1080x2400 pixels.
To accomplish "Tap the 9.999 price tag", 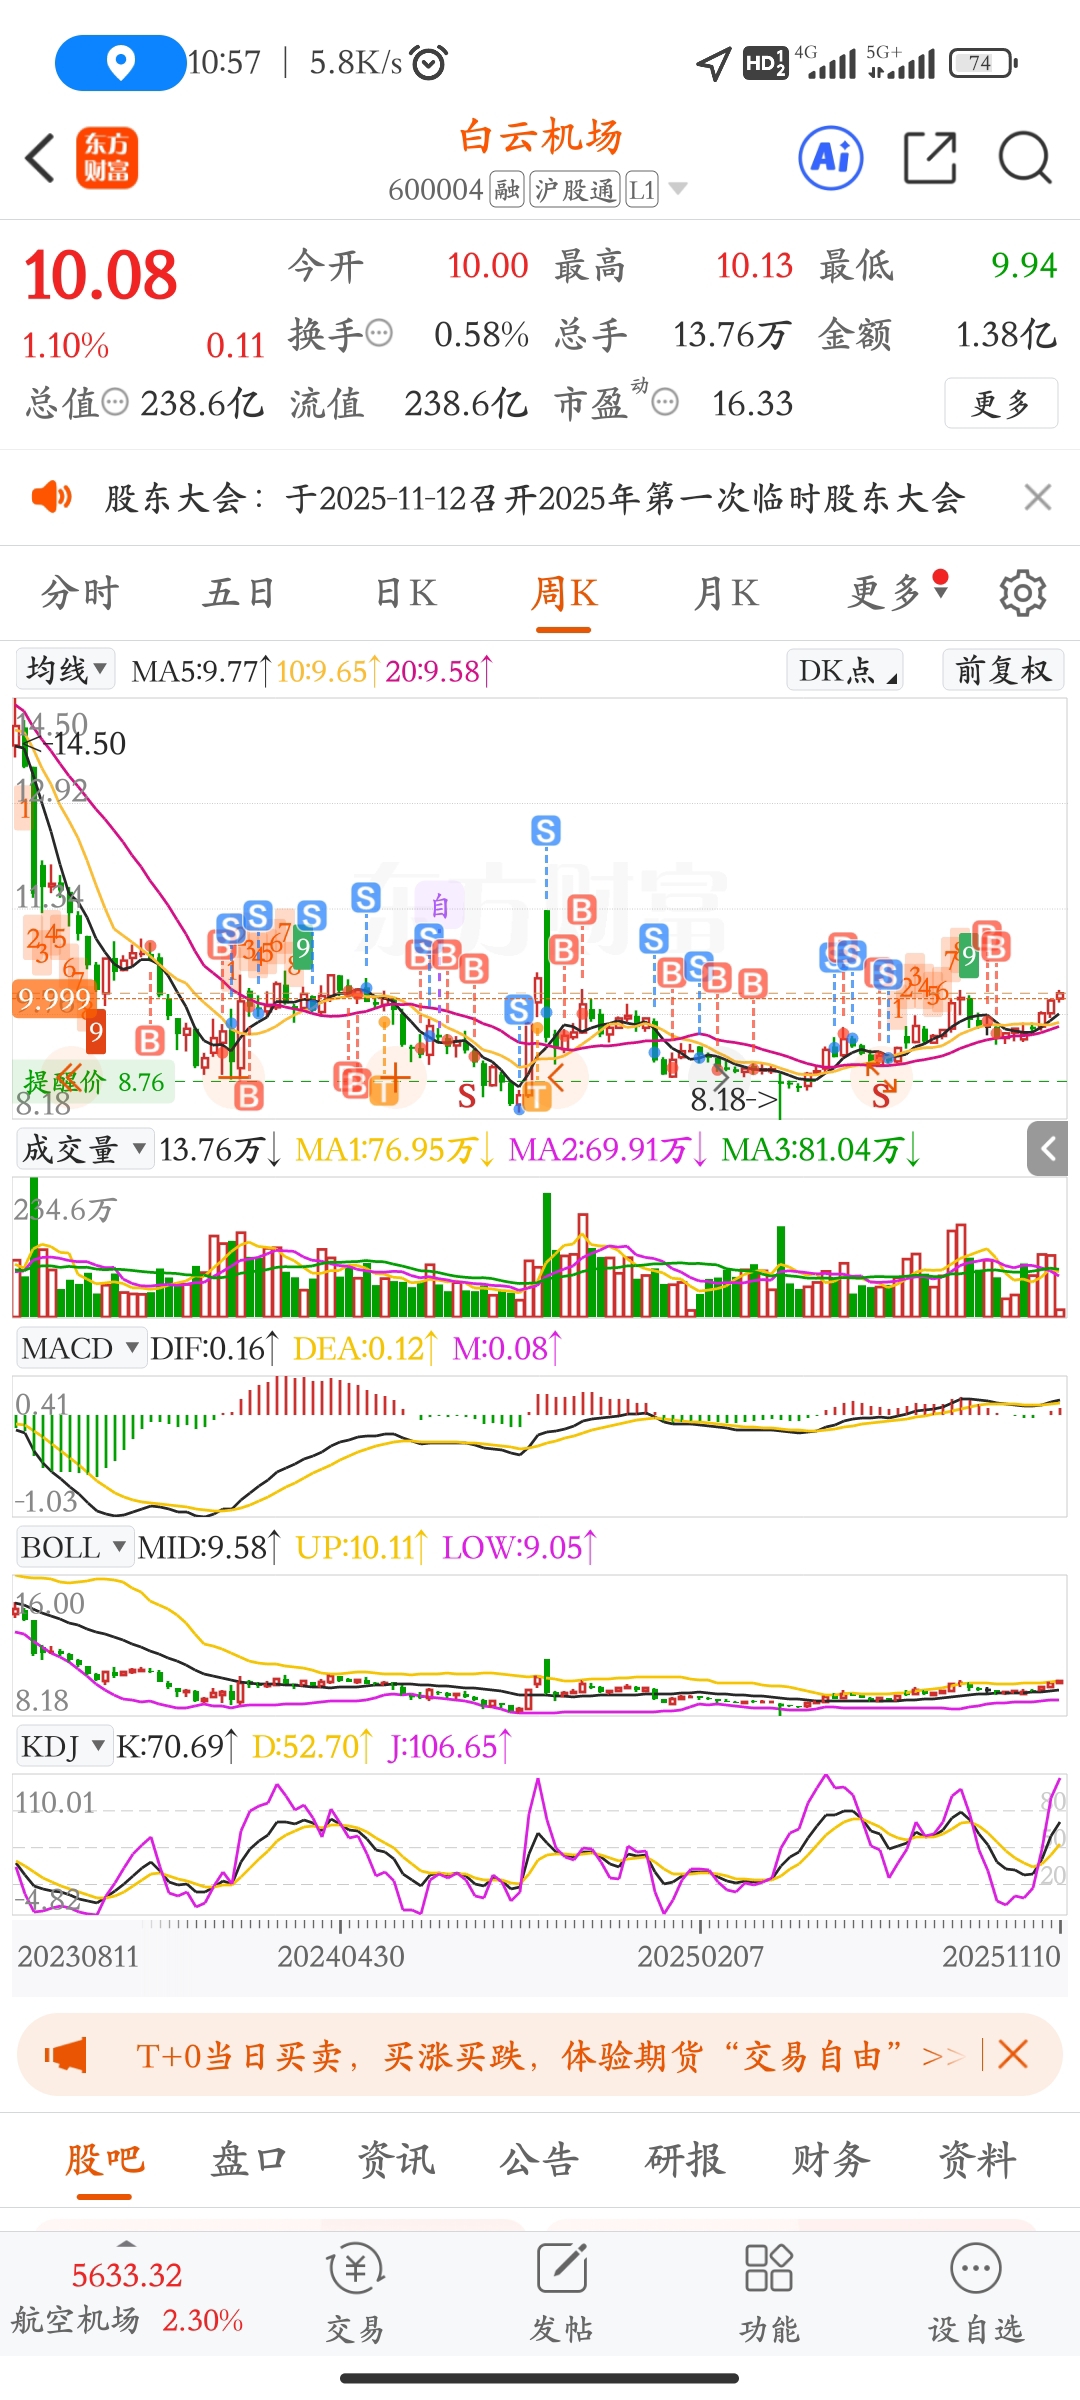I will 54,998.
